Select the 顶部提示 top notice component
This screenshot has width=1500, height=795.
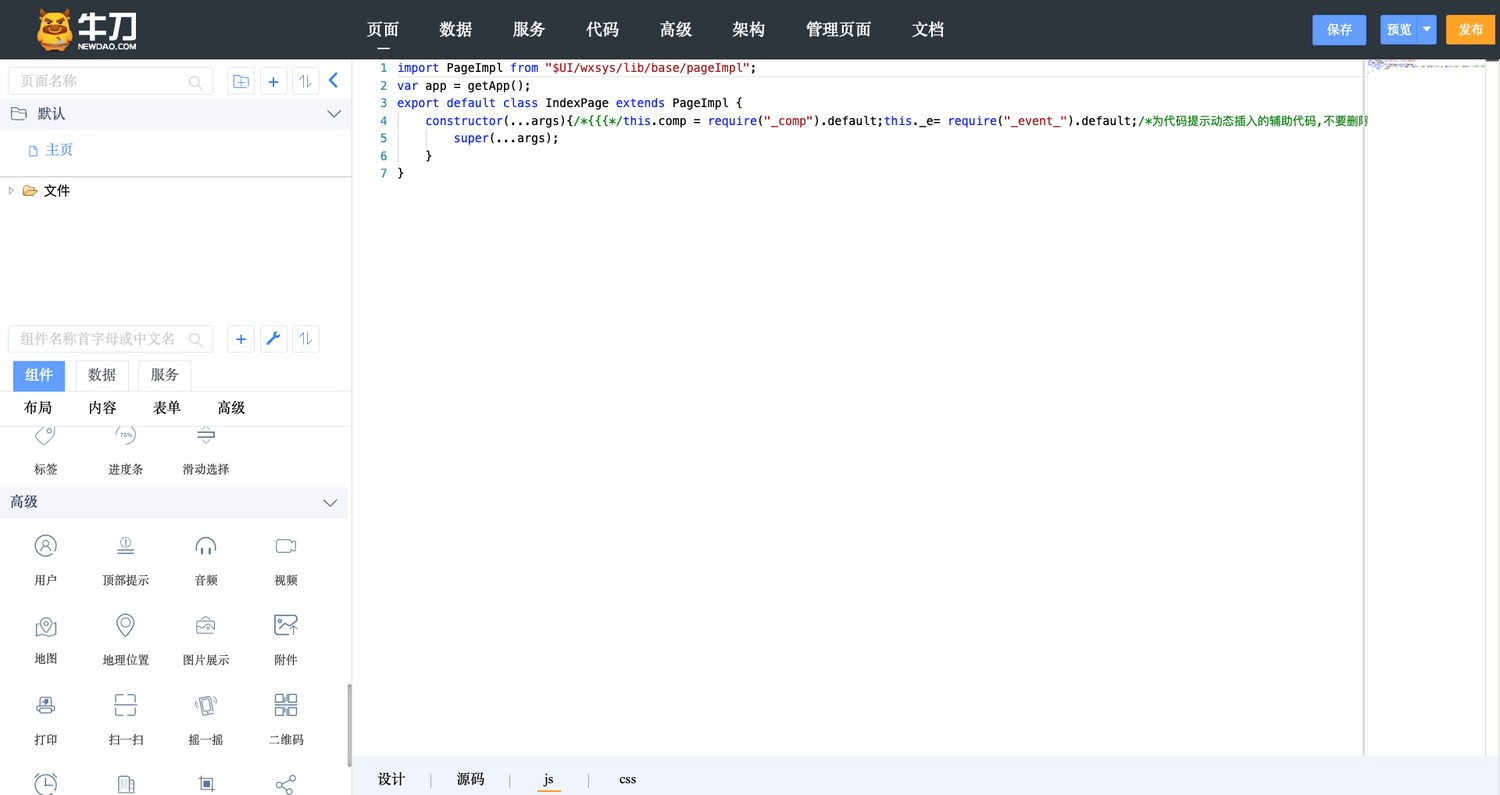coord(125,559)
